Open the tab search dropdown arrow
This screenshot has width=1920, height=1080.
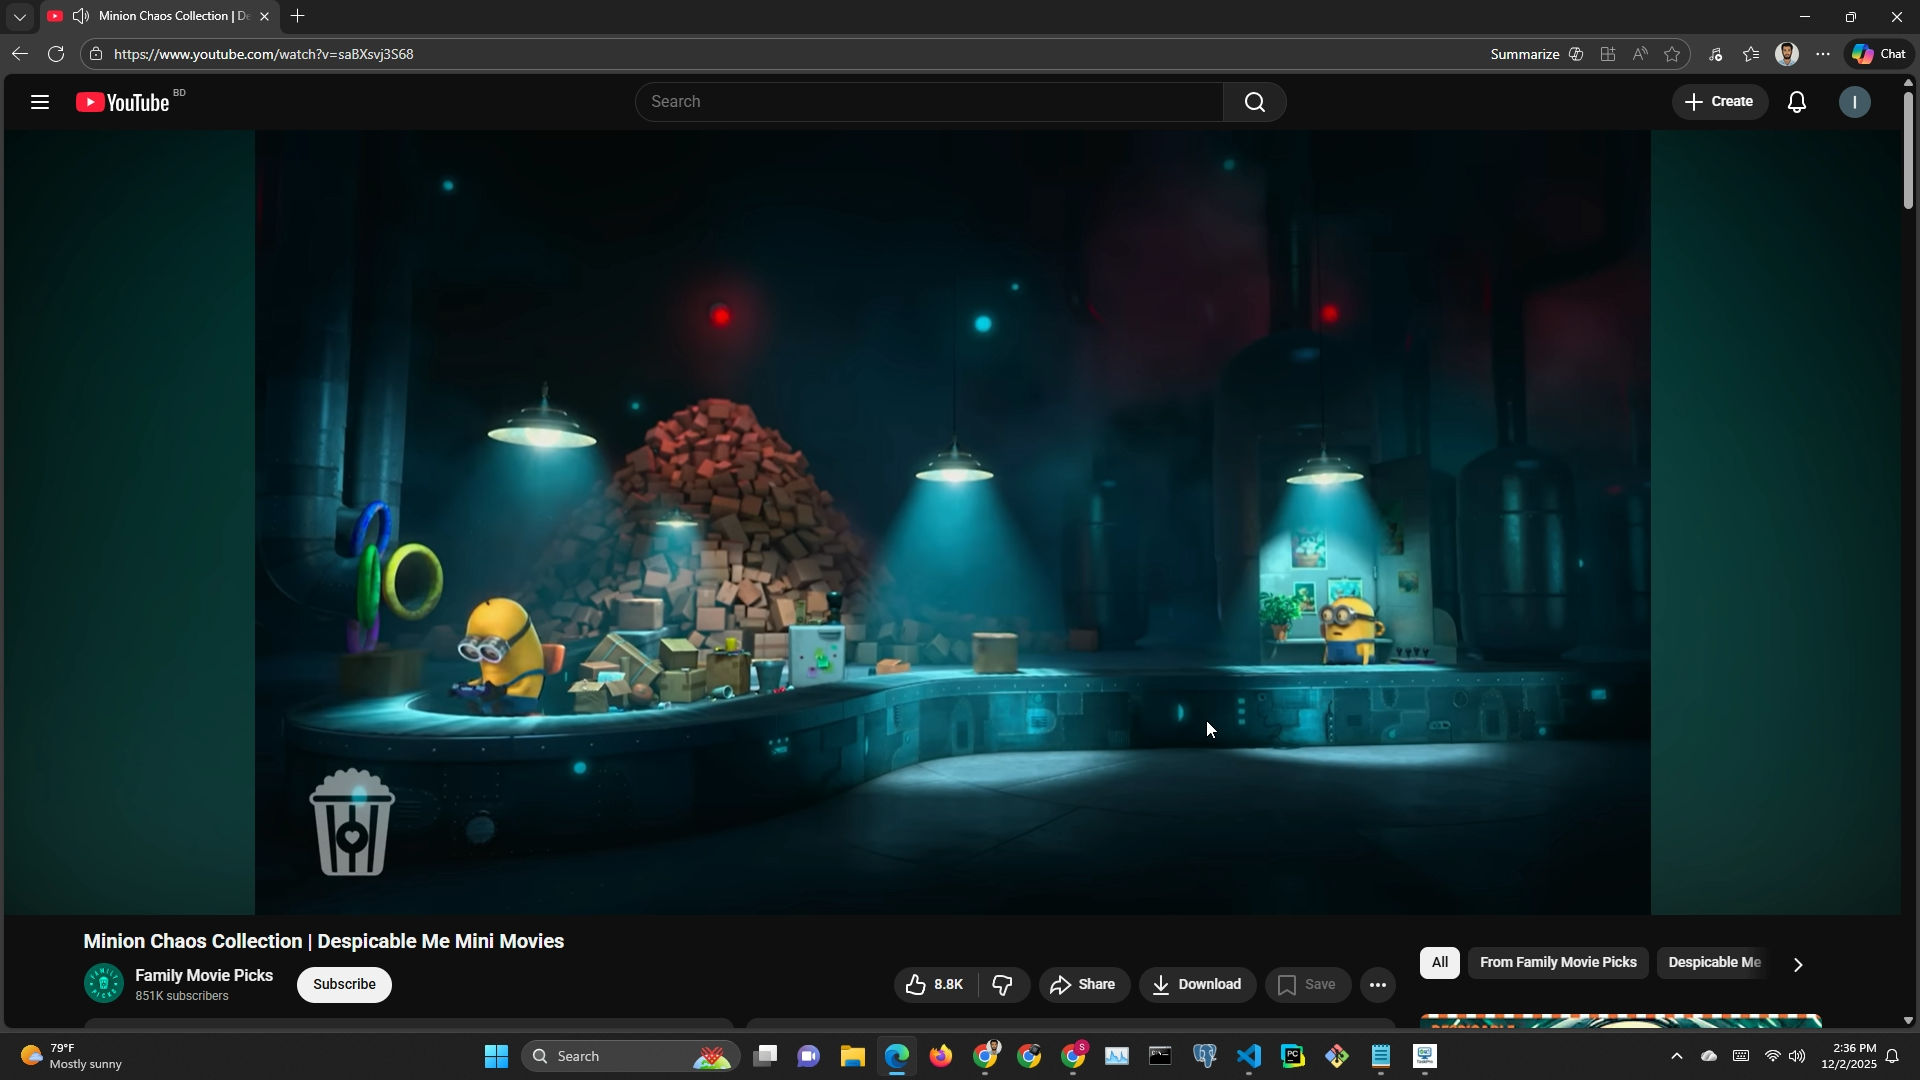[x=19, y=17]
